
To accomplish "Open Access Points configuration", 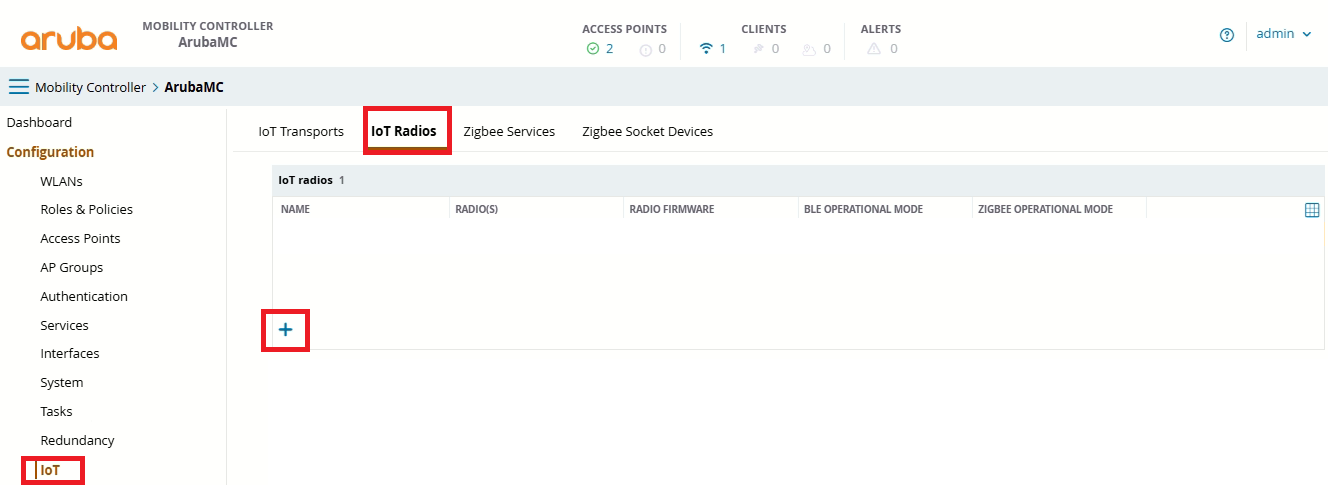I will (80, 238).
